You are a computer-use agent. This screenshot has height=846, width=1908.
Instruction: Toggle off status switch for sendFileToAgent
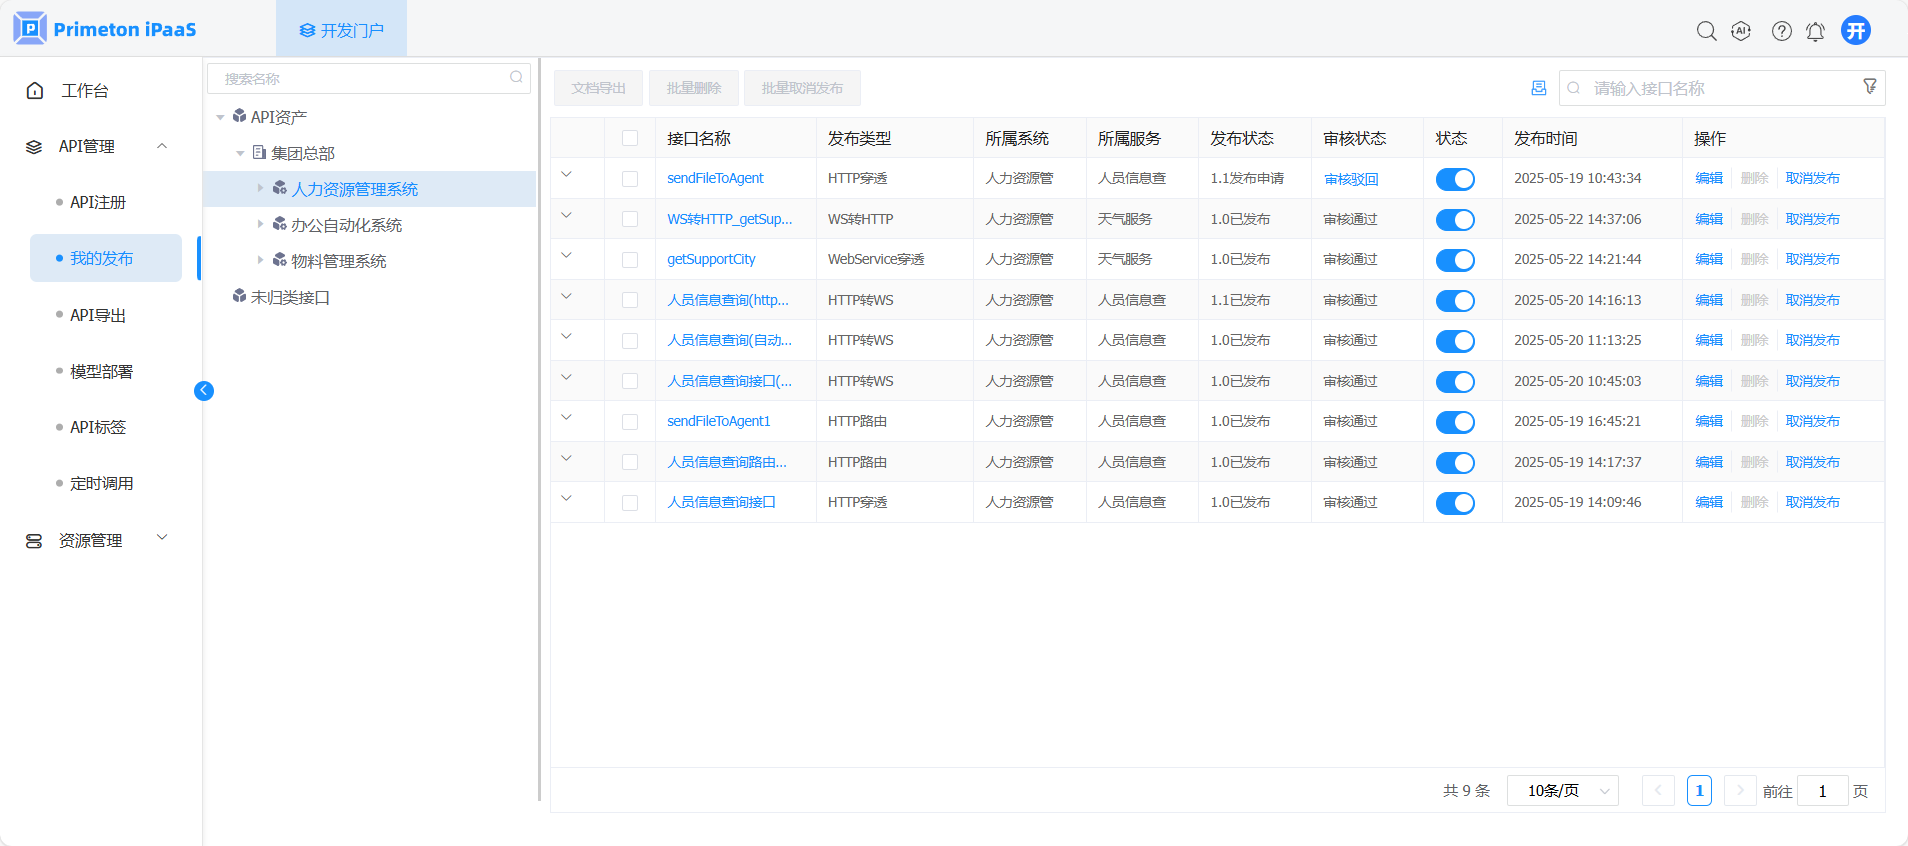[1454, 179]
